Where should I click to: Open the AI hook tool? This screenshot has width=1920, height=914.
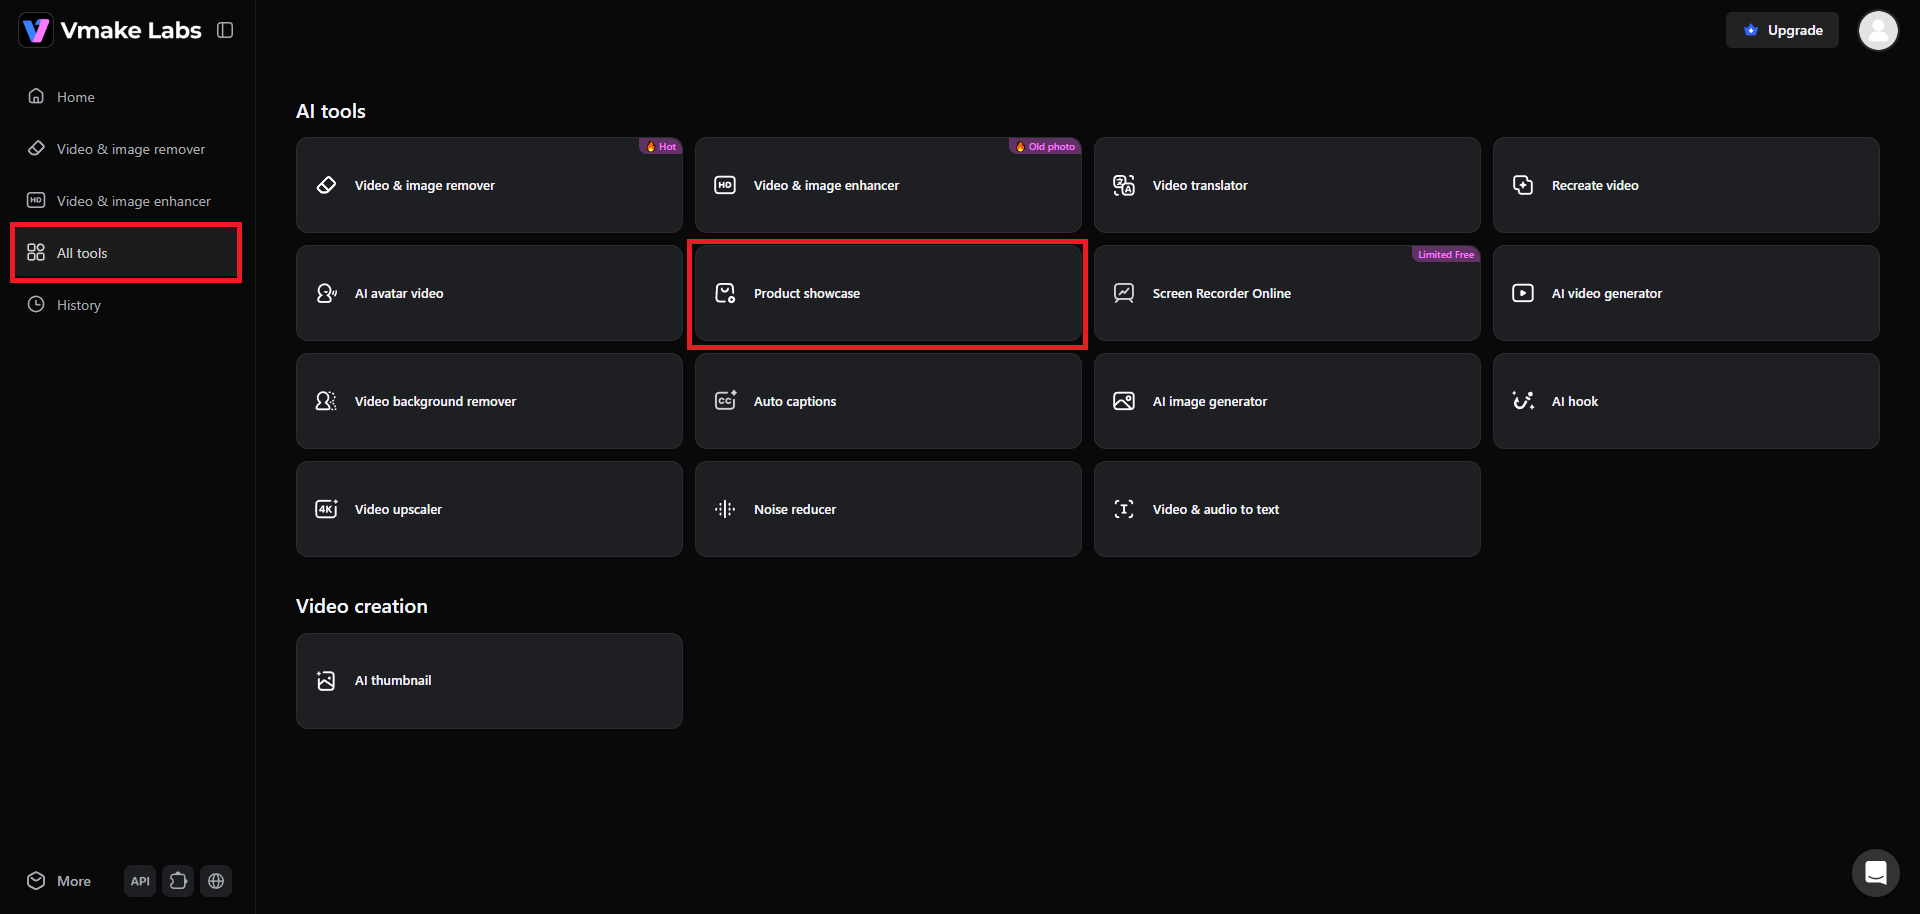pyautogui.click(x=1686, y=401)
